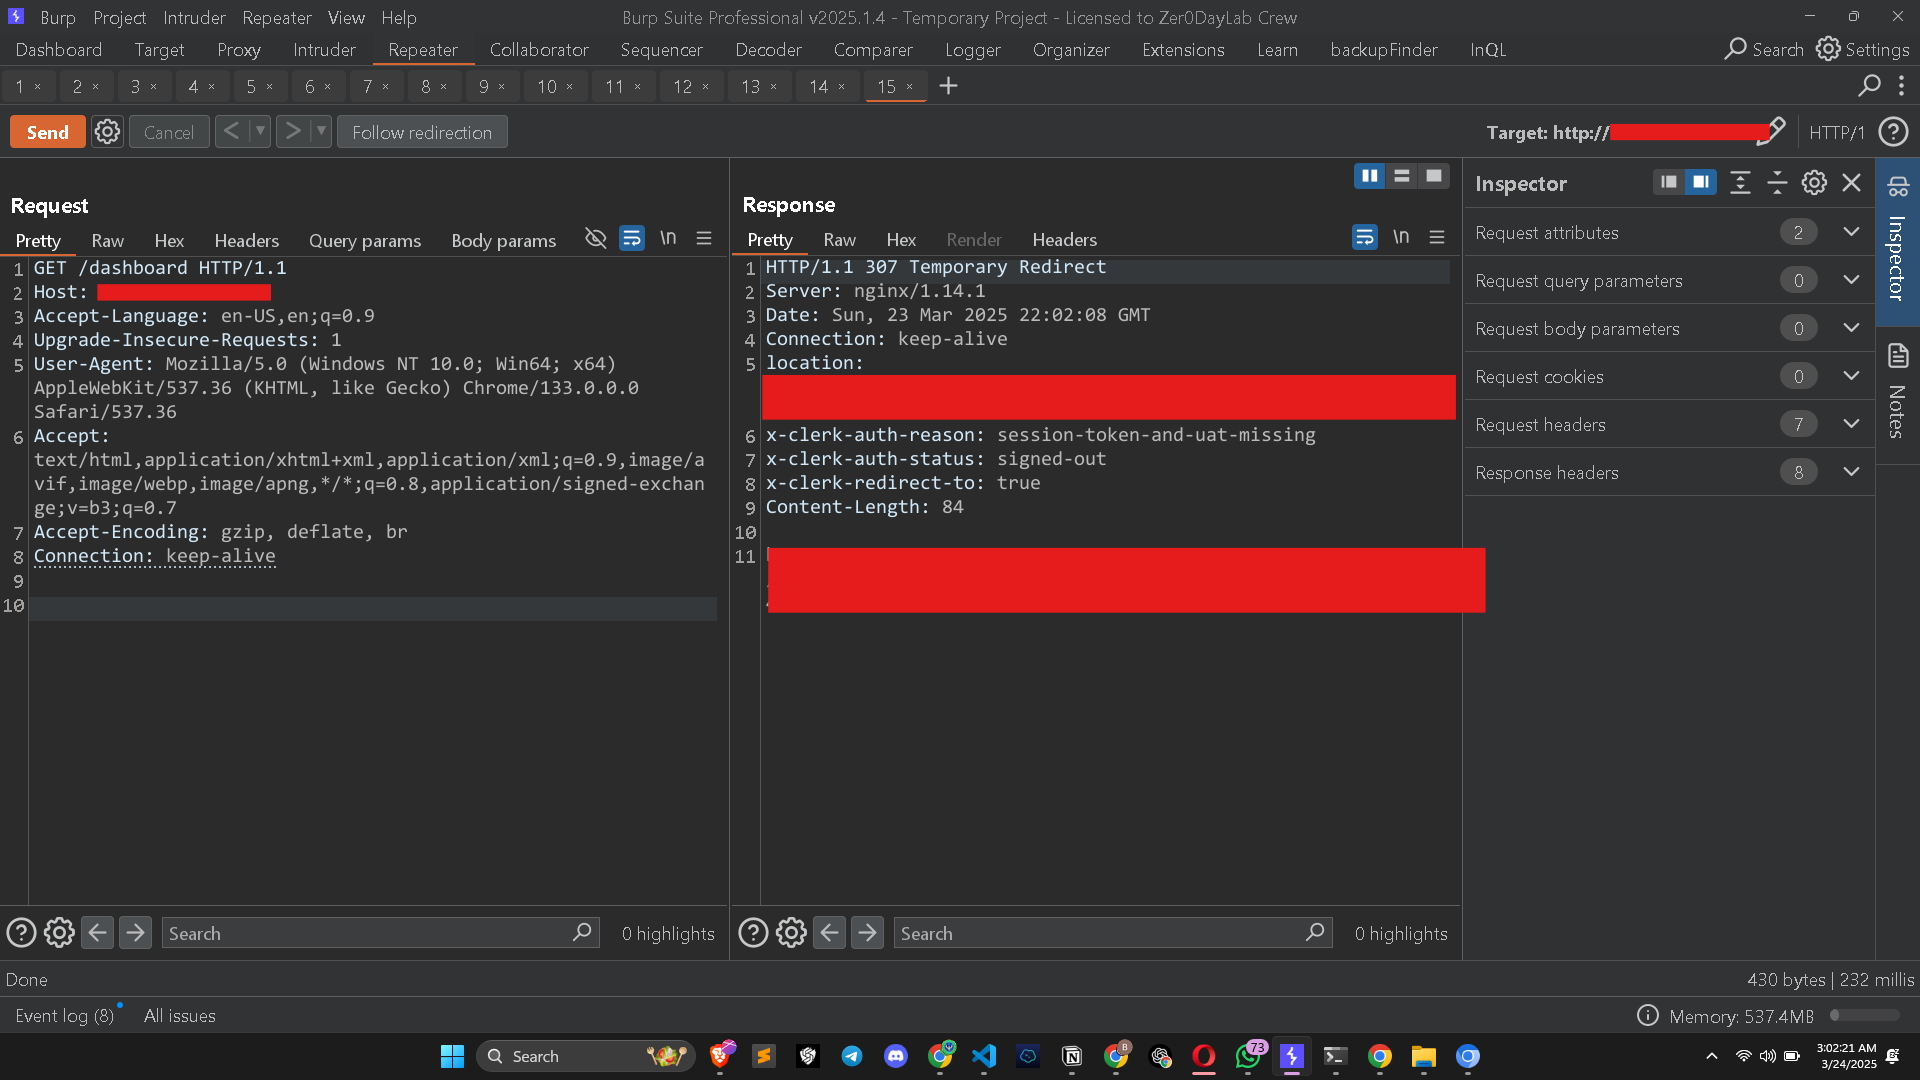Image resolution: width=1920 pixels, height=1080 pixels.
Task: Open the back history dropdown arrow
Action: (x=260, y=131)
